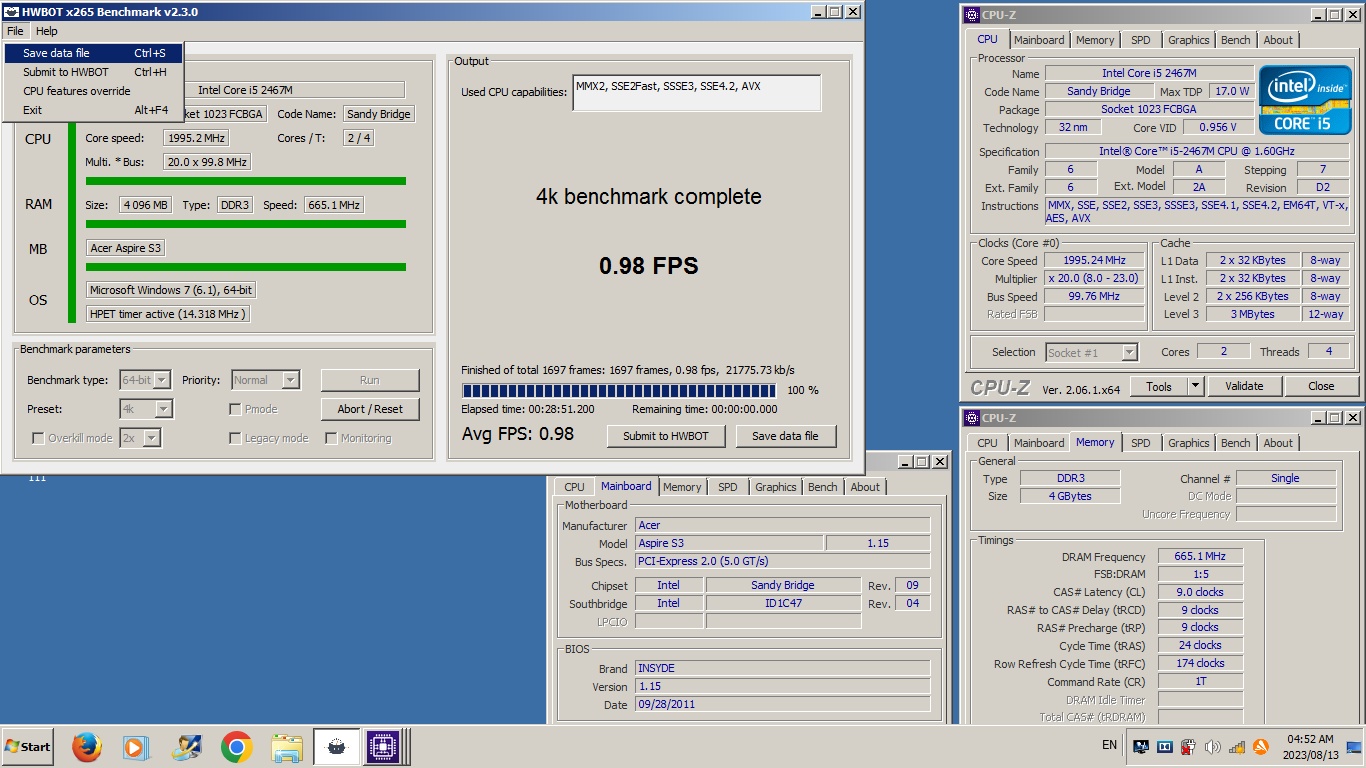1366x768 pixels.
Task: Click the Intel Core i5 logo in CPU-Z
Action: tap(1304, 99)
